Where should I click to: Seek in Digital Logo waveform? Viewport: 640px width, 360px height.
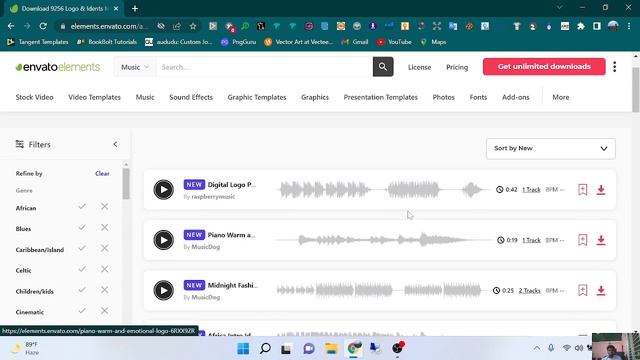tap(384, 190)
